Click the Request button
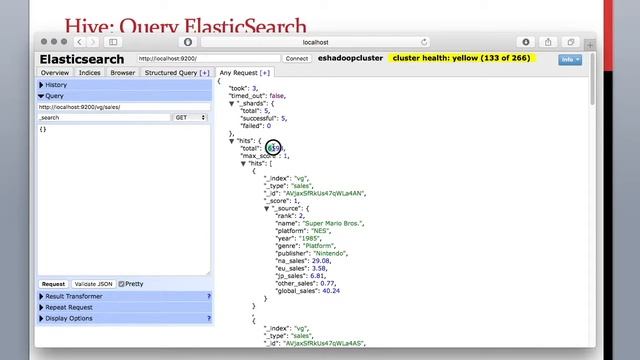 tap(53, 284)
